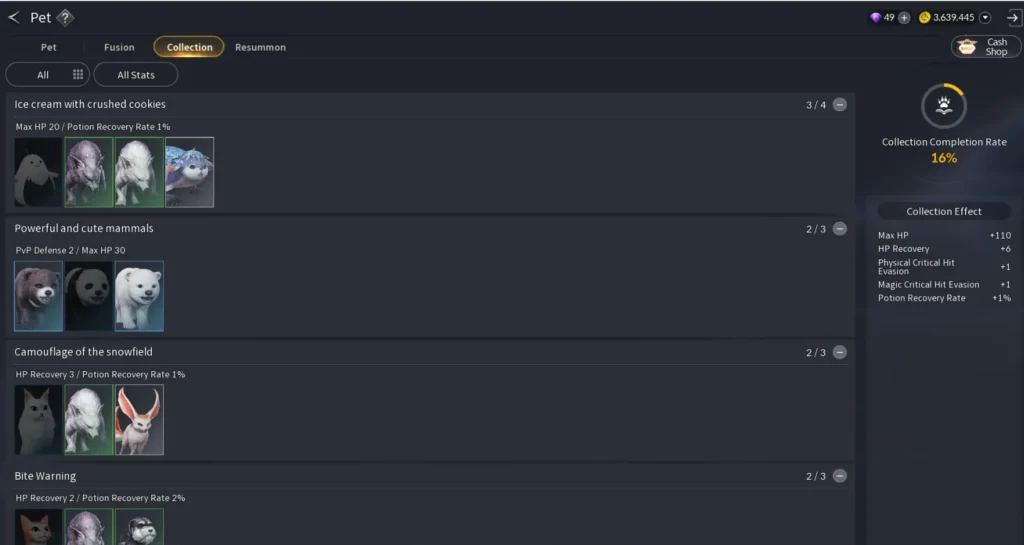
Task: Collapse the Powerful and cute mammals group
Action: (x=840, y=228)
